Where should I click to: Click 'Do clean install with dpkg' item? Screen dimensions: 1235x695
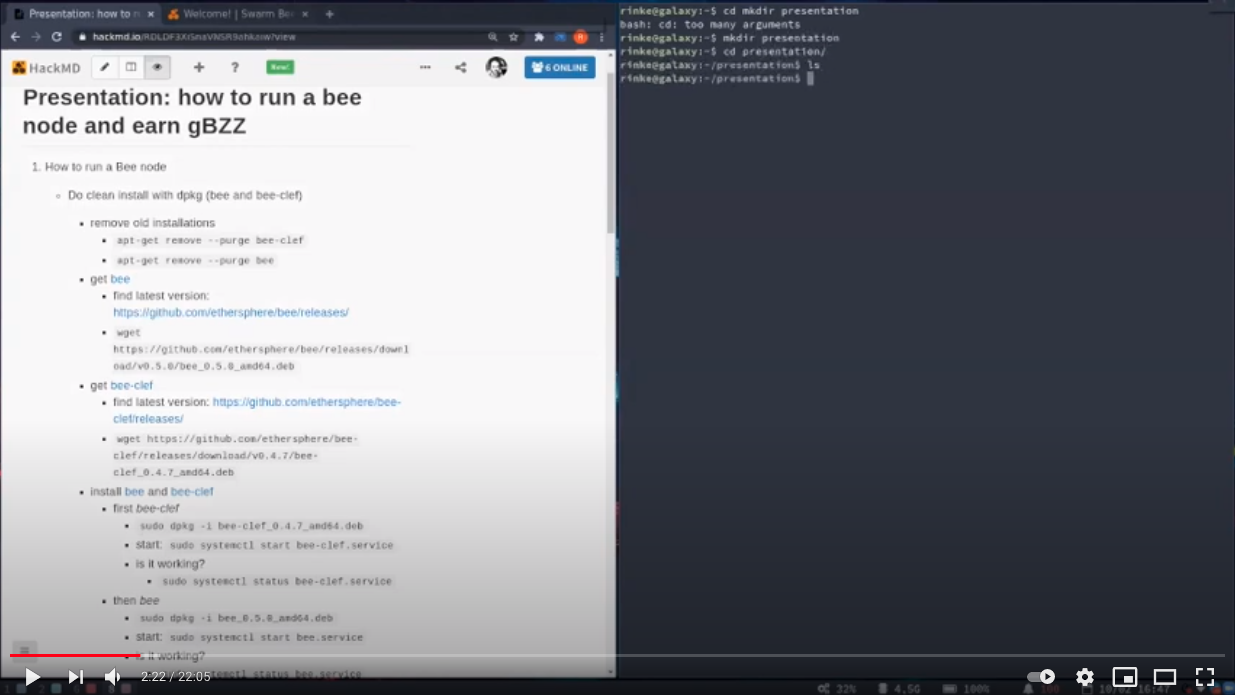click(185, 195)
